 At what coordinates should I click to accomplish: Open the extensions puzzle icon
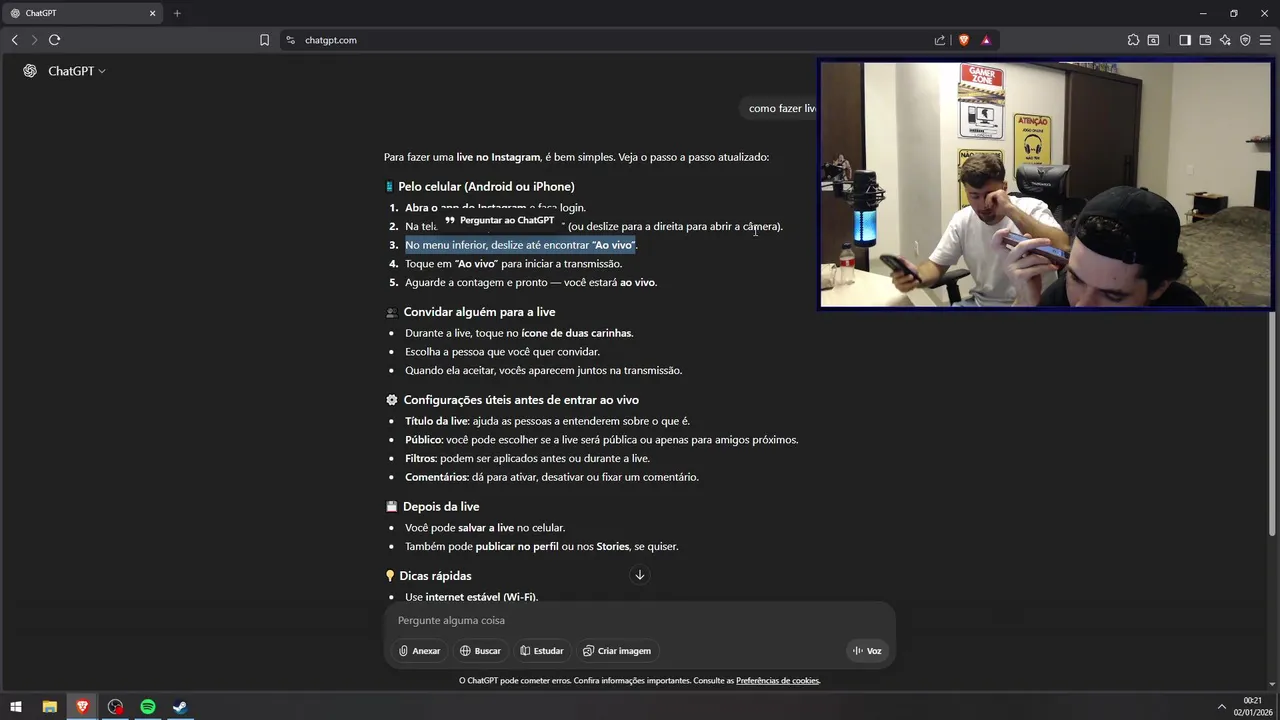pos(1133,40)
